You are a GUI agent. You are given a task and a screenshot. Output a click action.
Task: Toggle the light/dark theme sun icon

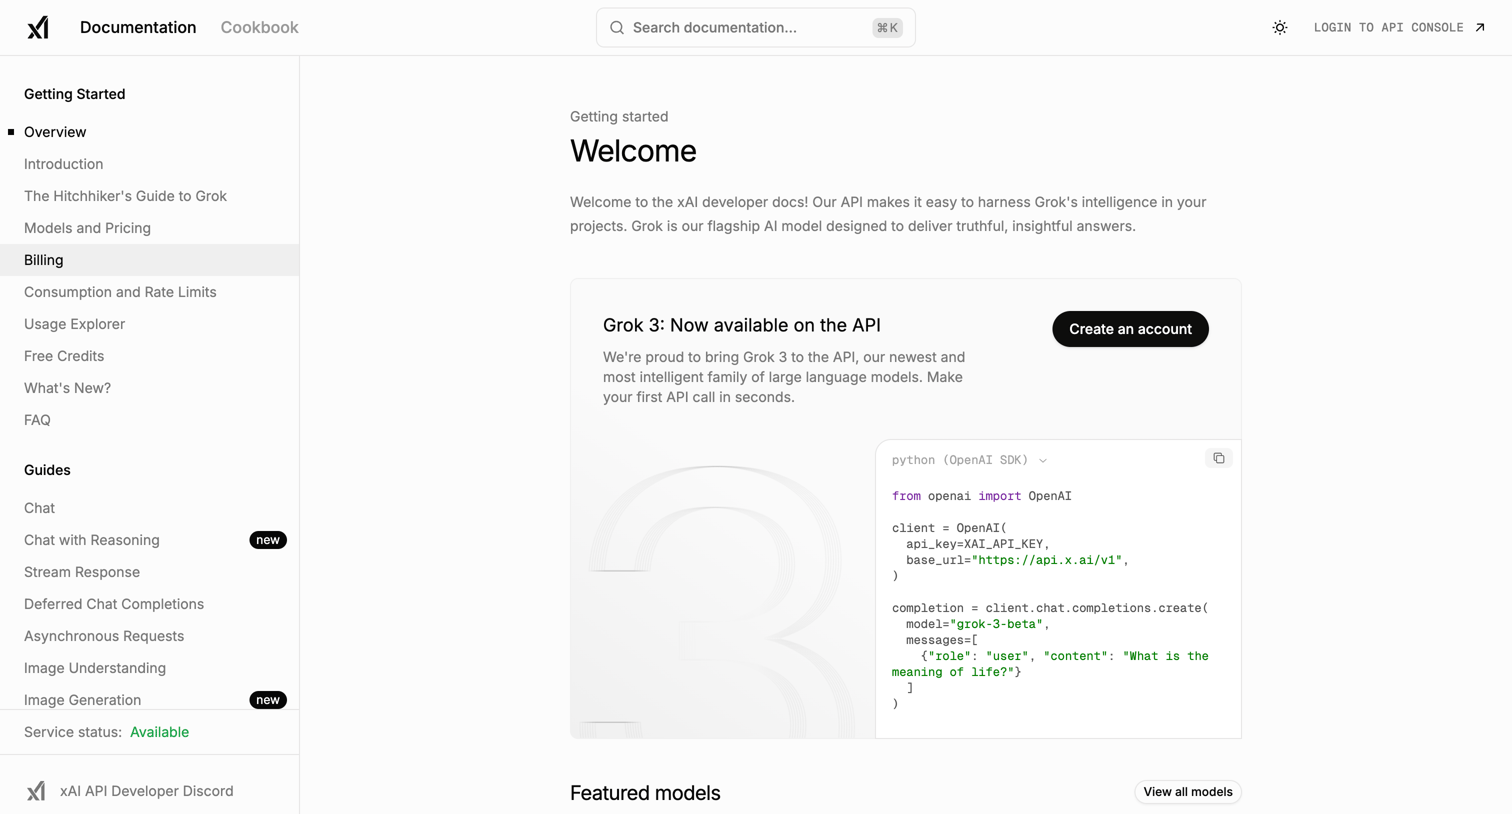[1279, 28]
